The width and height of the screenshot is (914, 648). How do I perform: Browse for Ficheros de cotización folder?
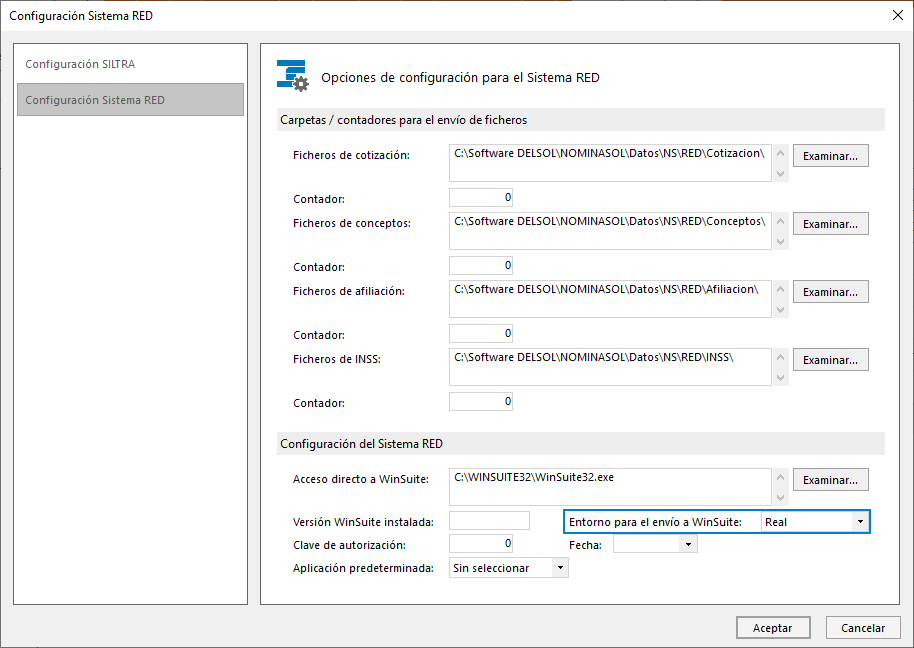(831, 156)
